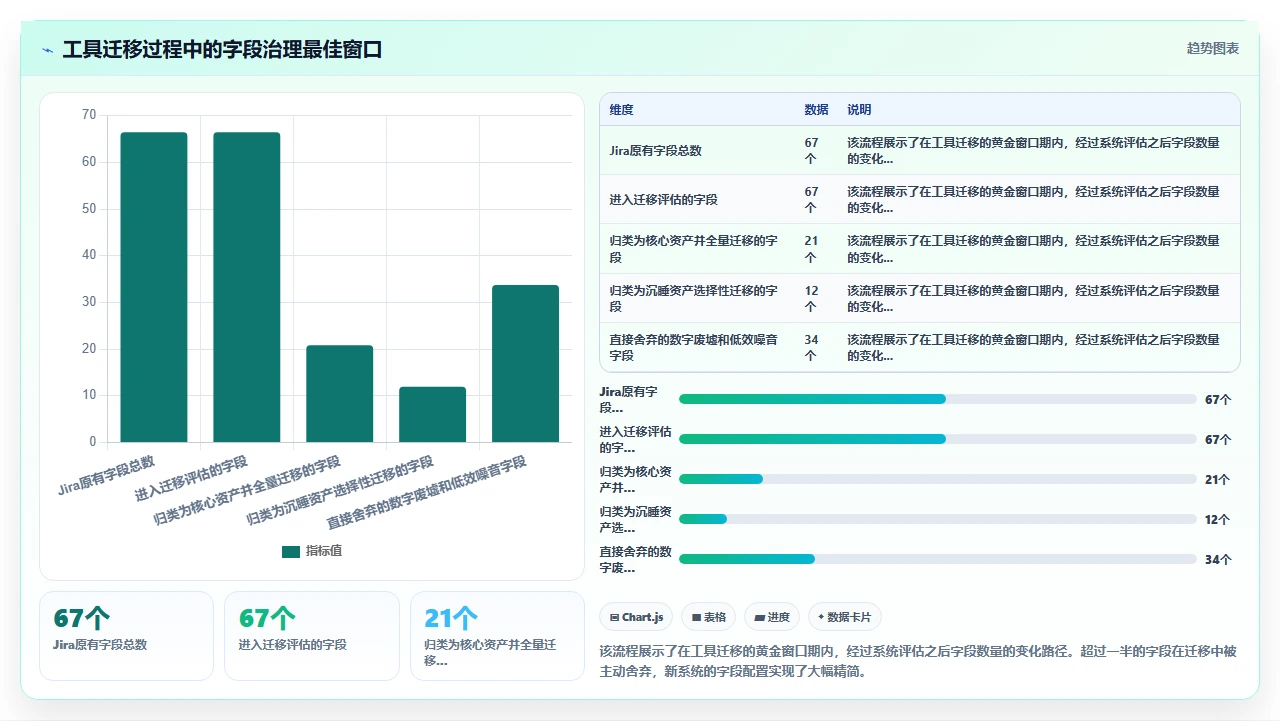
Task: Click the 趋势图表 label at top right
Action: click(1213, 48)
